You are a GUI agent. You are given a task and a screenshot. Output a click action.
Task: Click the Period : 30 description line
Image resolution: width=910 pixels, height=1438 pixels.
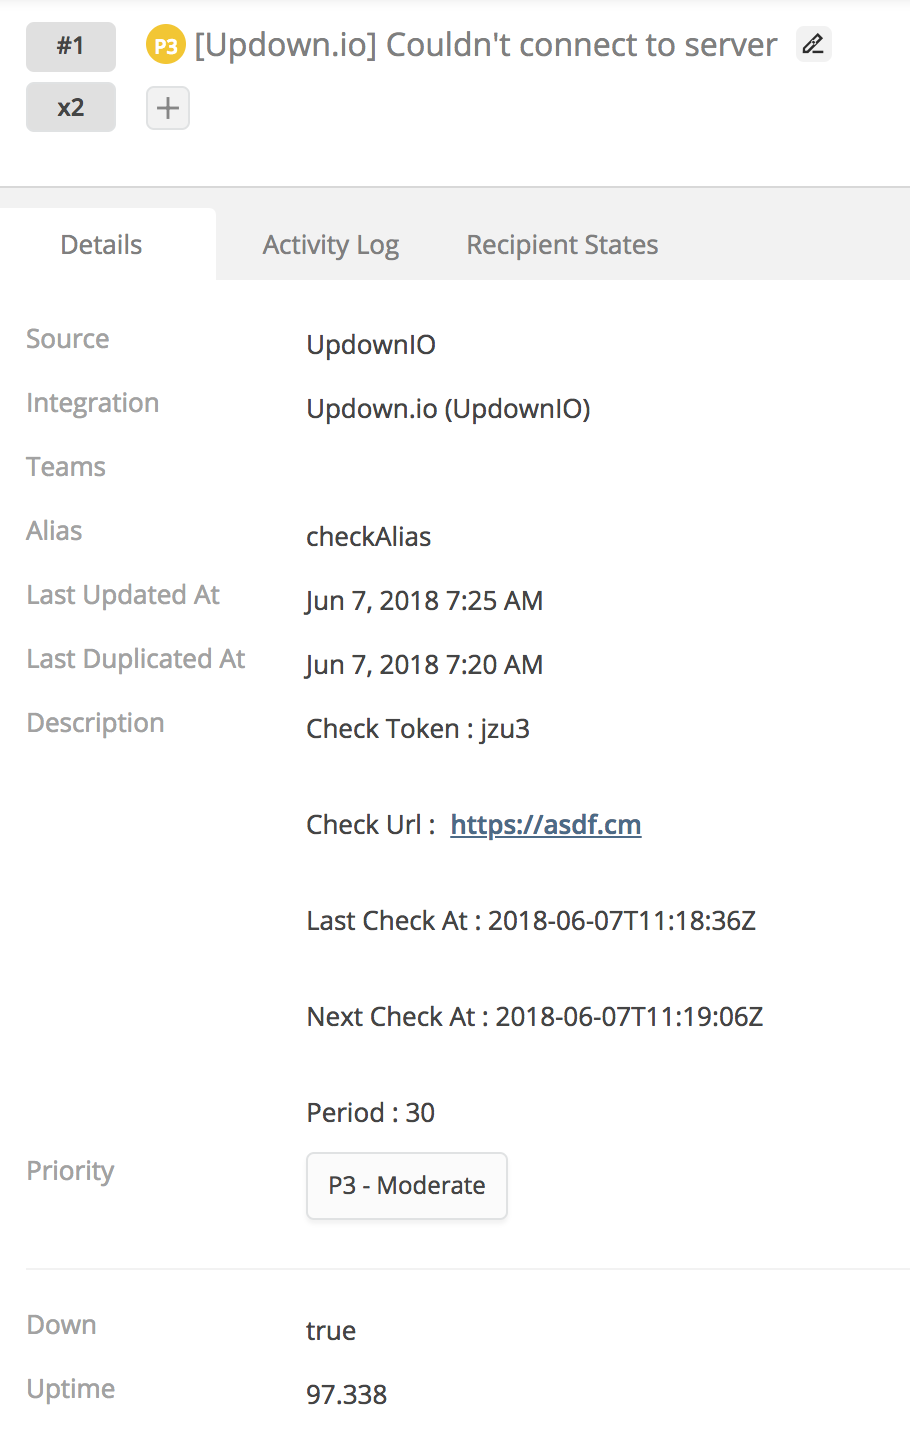pyautogui.click(x=371, y=1113)
